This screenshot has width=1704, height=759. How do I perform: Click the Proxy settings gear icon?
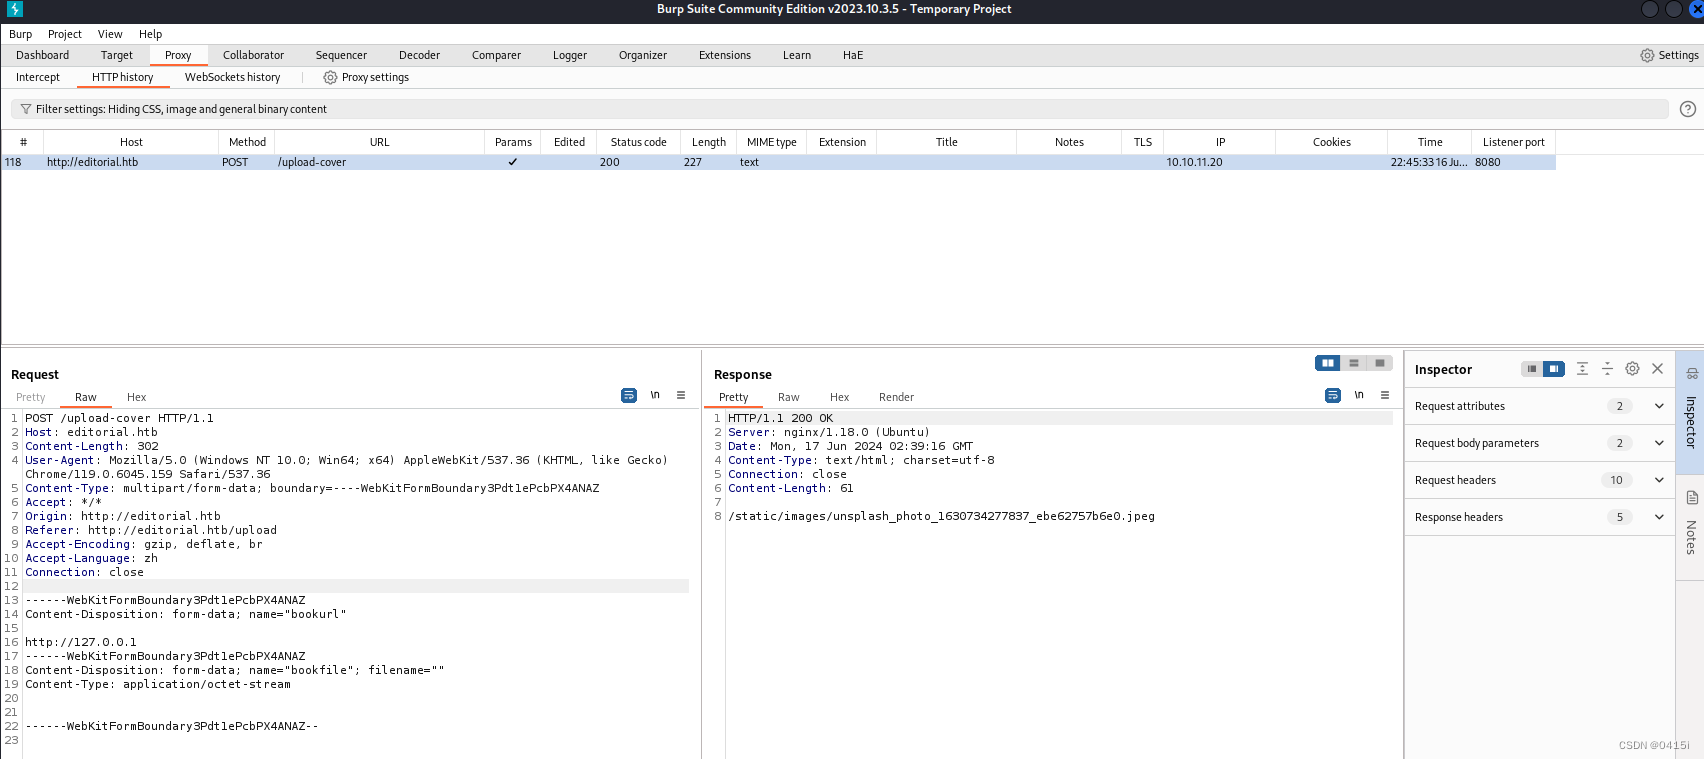pos(330,77)
